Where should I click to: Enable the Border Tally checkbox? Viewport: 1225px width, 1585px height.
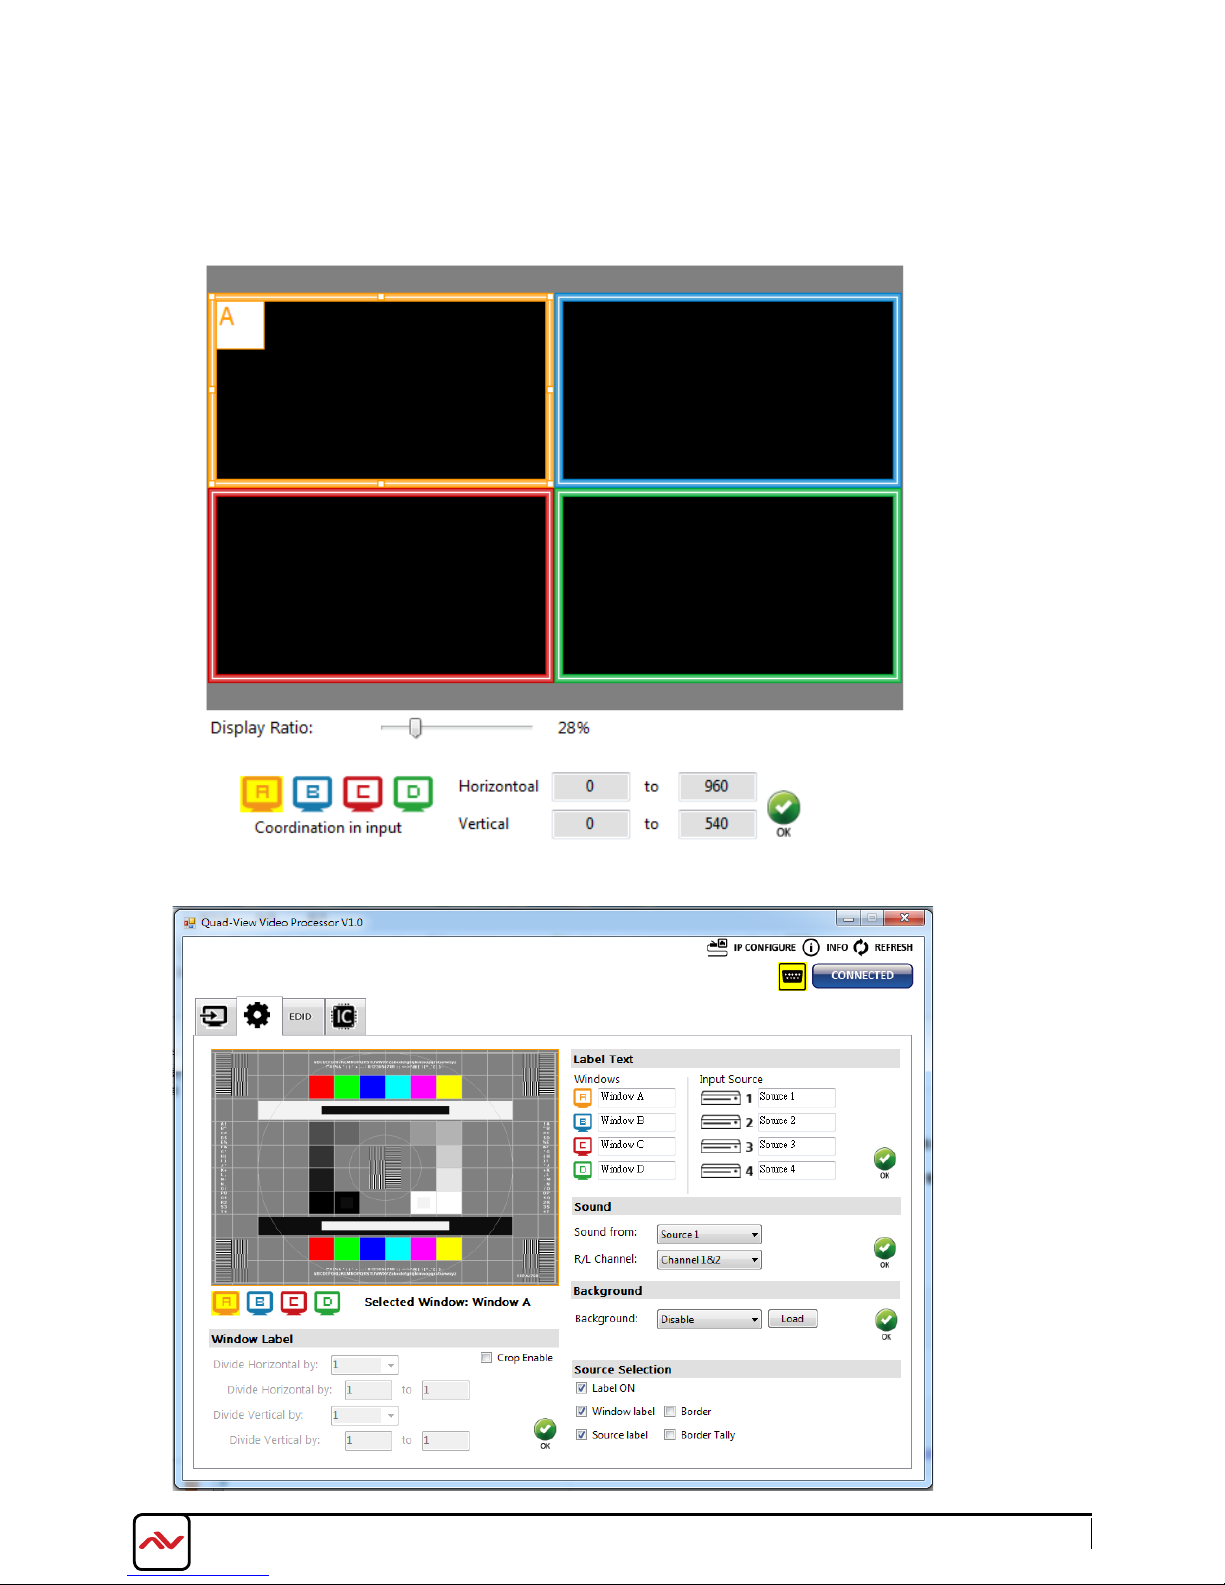670,1435
